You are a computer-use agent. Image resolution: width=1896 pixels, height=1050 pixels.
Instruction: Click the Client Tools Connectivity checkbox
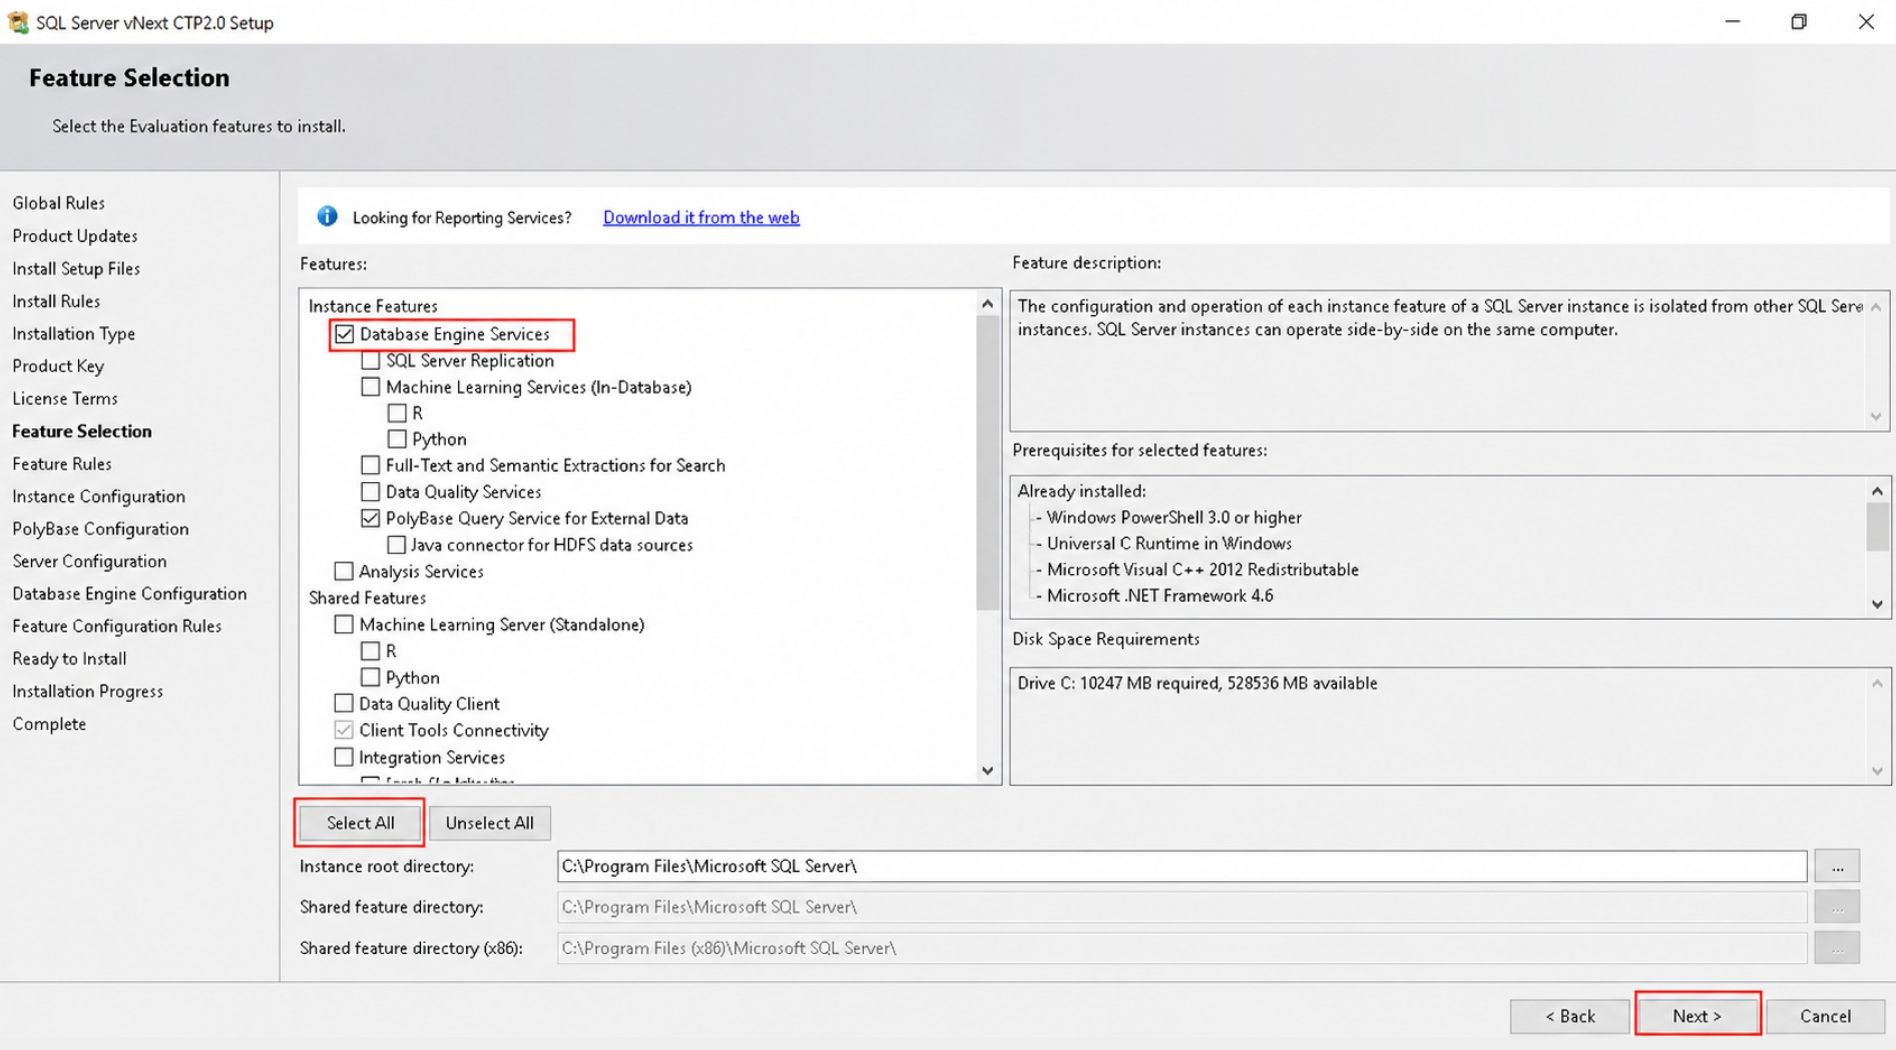pos(344,730)
